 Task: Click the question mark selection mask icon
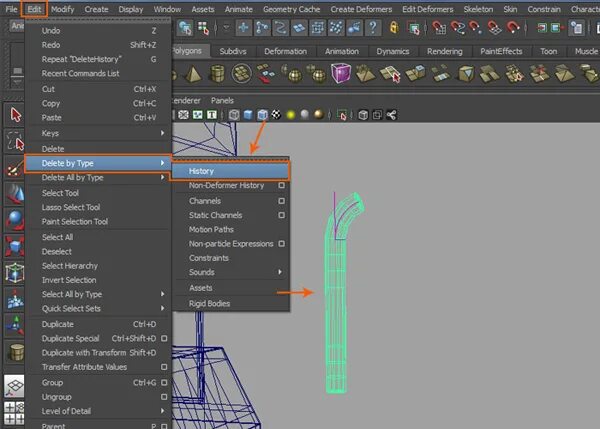tap(373, 28)
